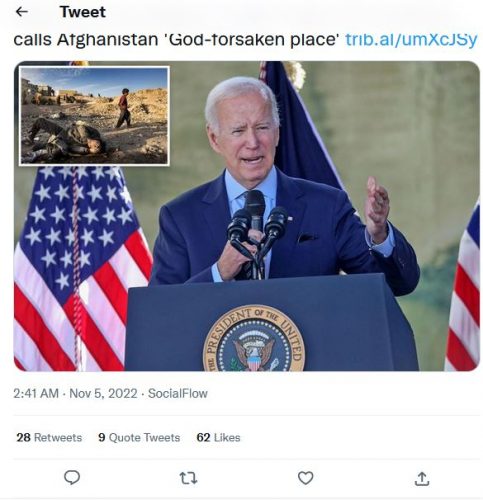Show the 62 Likes list

coord(218,437)
